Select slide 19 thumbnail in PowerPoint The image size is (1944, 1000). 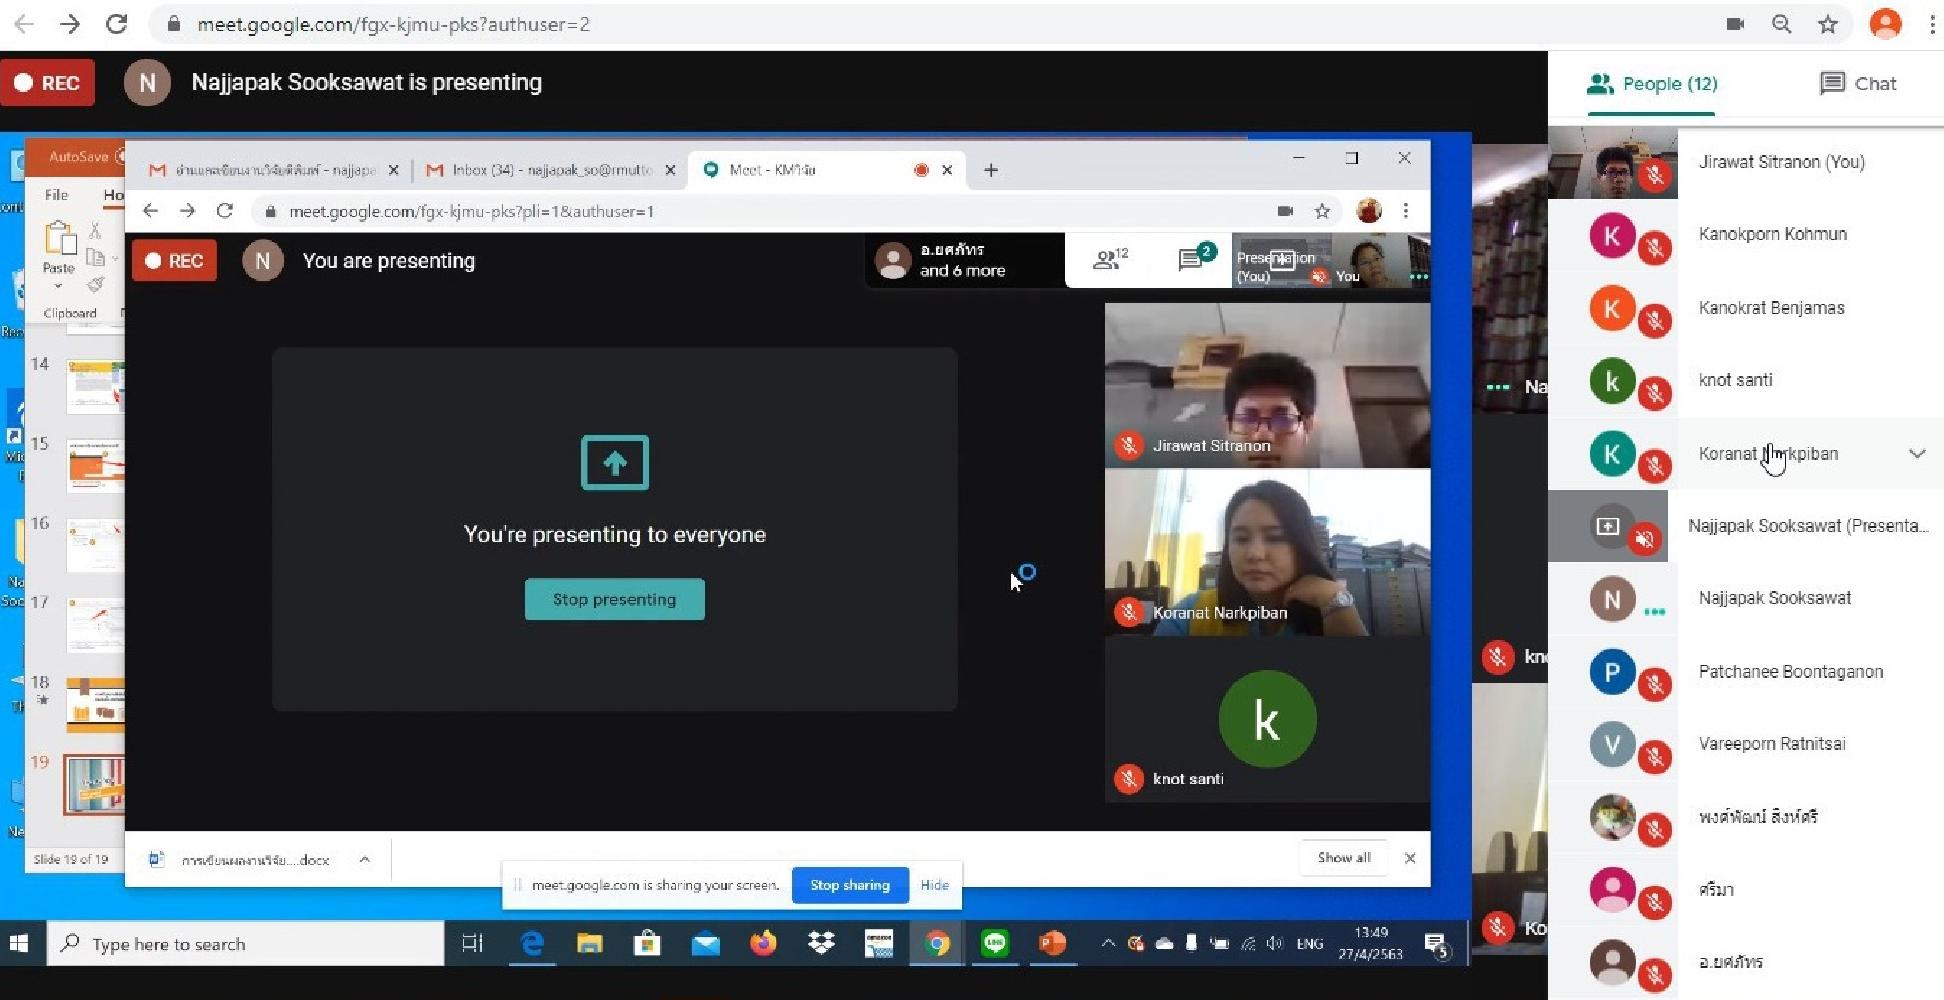[94, 785]
